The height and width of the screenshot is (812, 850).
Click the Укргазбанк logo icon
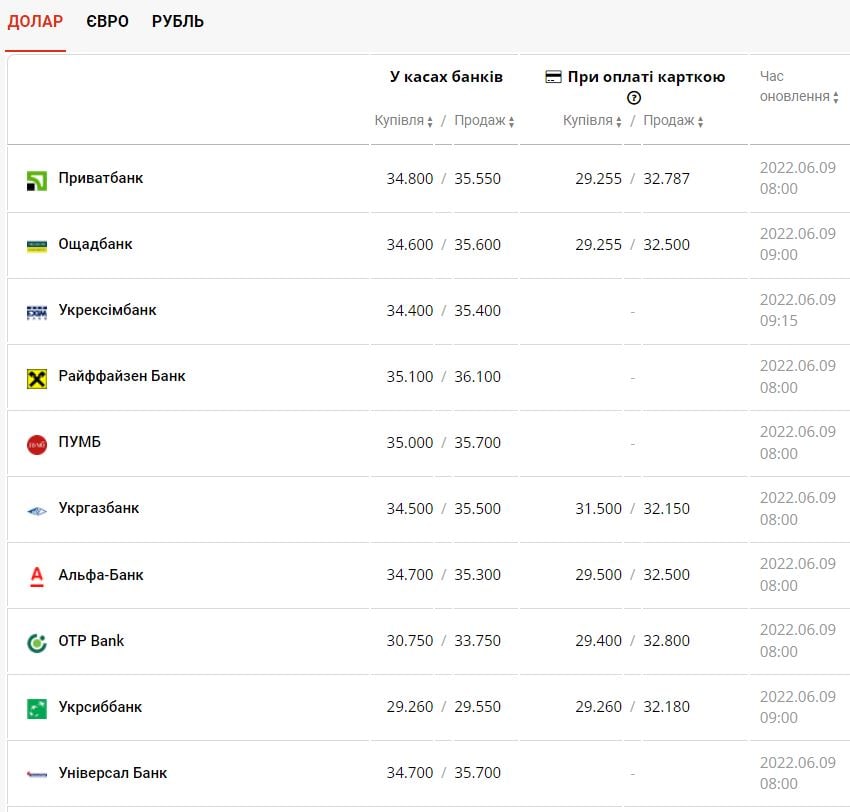coord(37,510)
